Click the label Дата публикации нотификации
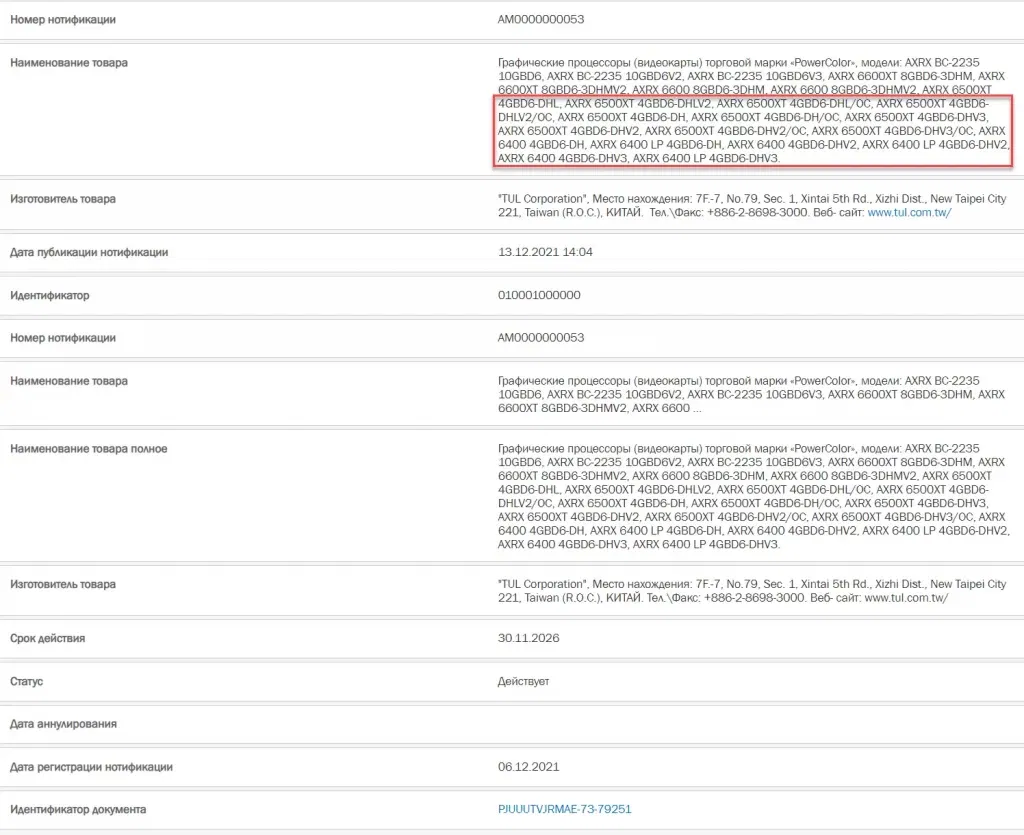The height and width of the screenshot is (835, 1024). coord(89,252)
